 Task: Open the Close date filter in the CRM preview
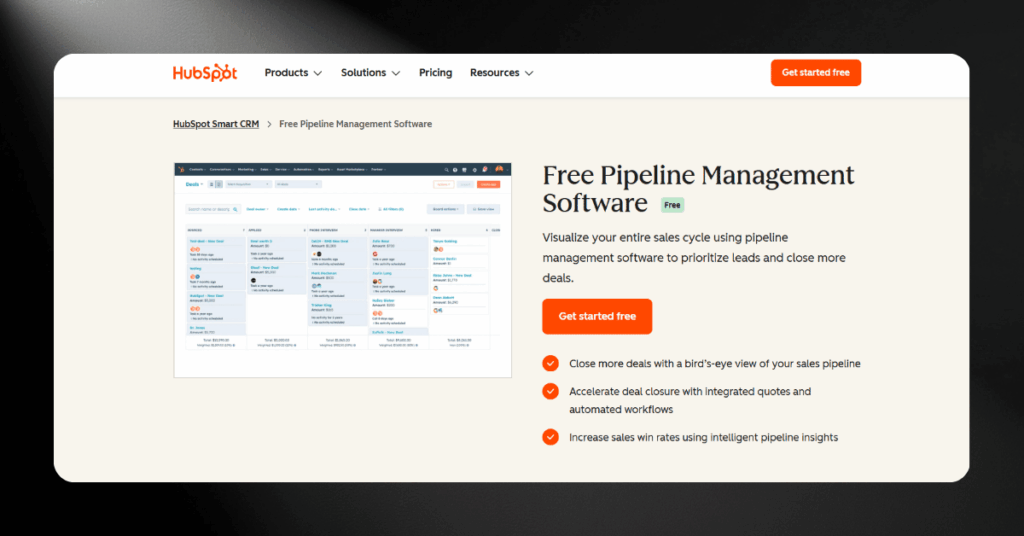coord(359,209)
